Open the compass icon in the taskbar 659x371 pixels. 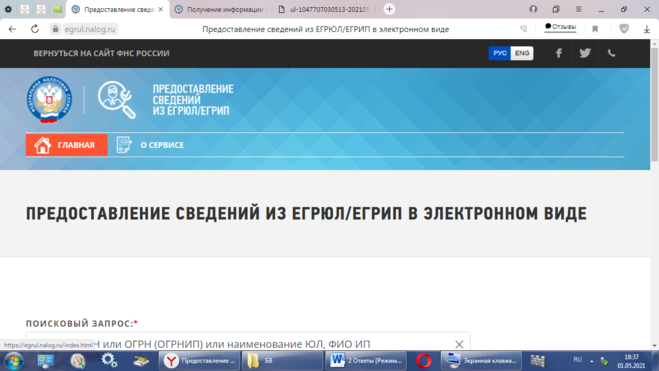tap(78, 361)
